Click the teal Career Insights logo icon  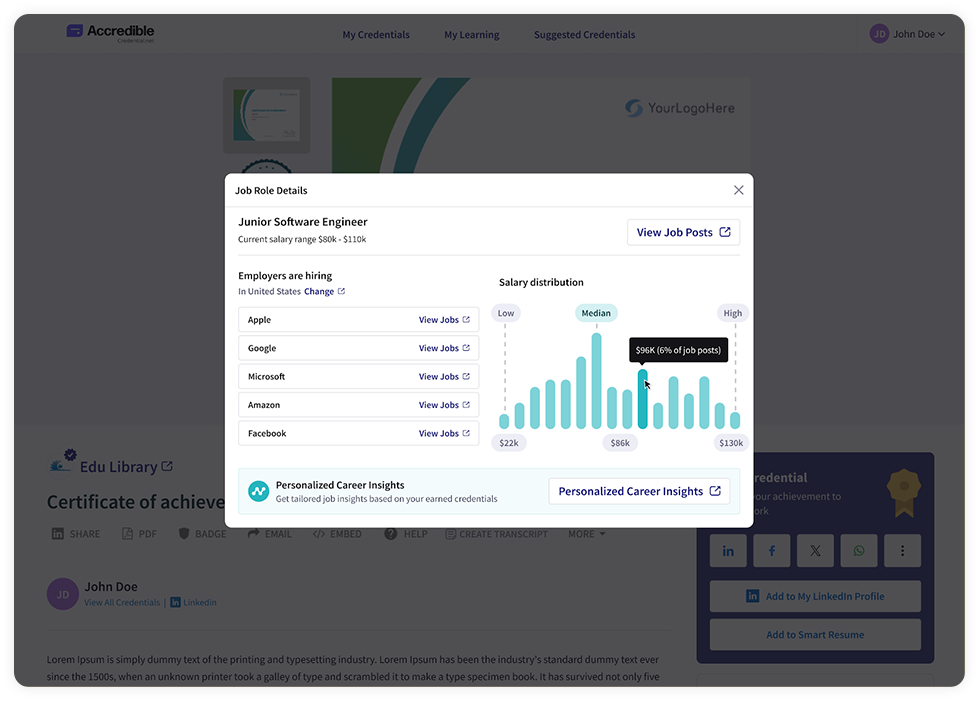click(x=258, y=491)
